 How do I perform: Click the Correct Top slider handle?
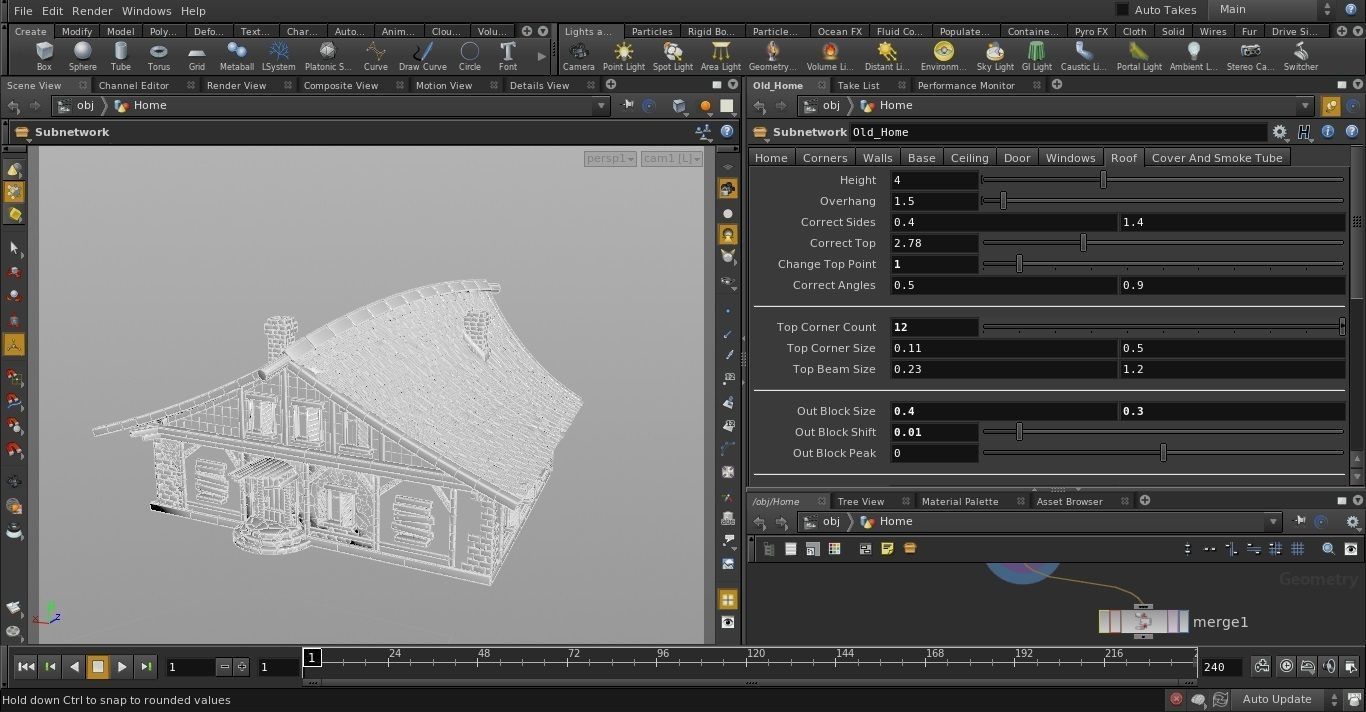[x=1083, y=243]
